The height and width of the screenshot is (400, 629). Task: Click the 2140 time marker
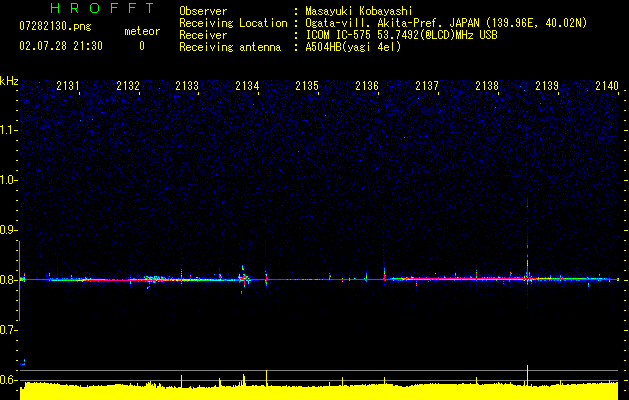607,86
